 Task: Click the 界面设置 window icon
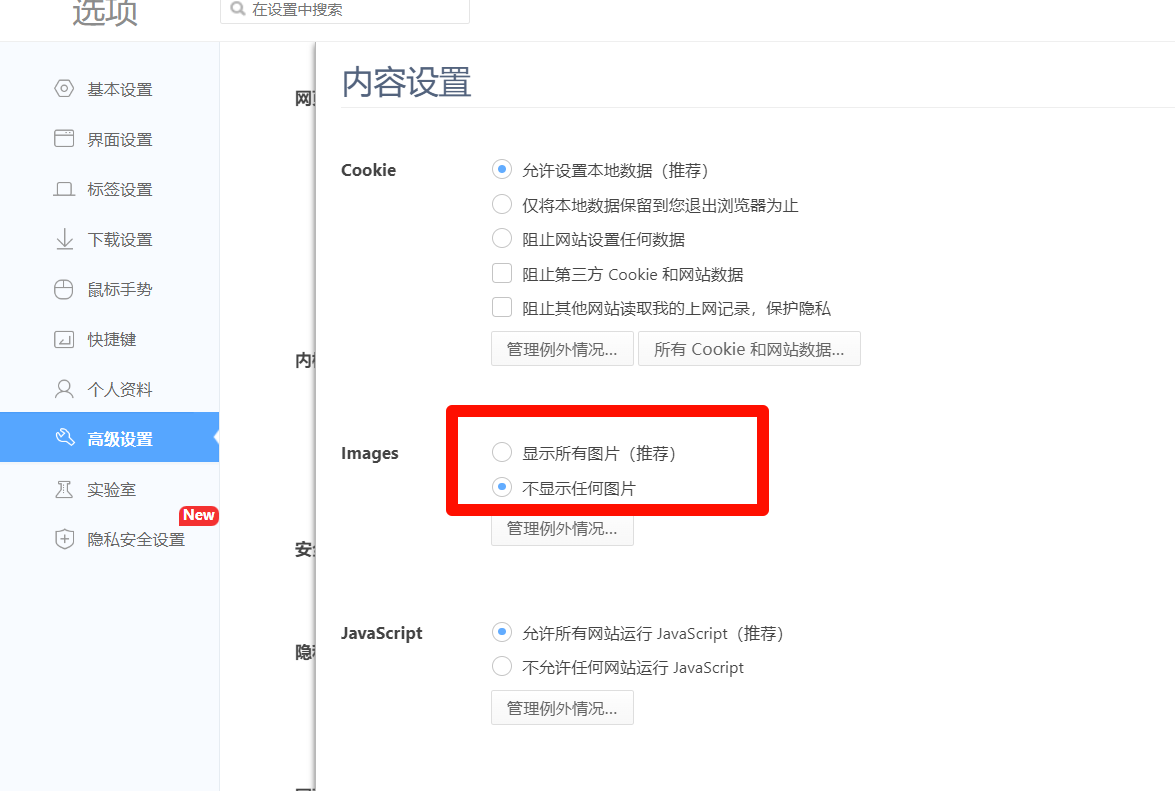[x=63, y=138]
